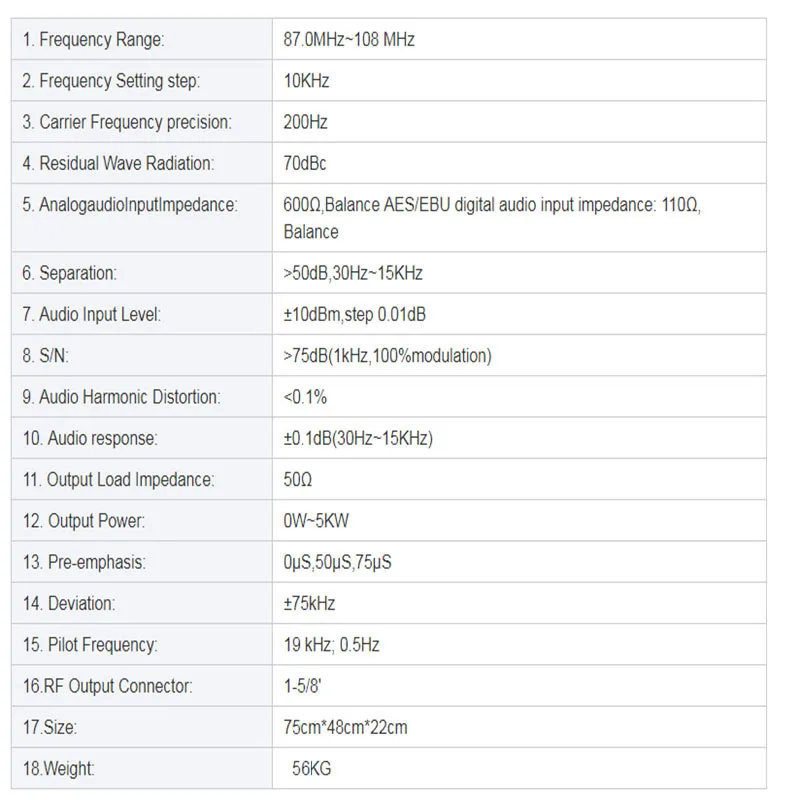
Task: Click the Pre-emphasis row label
Action: tap(84, 562)
